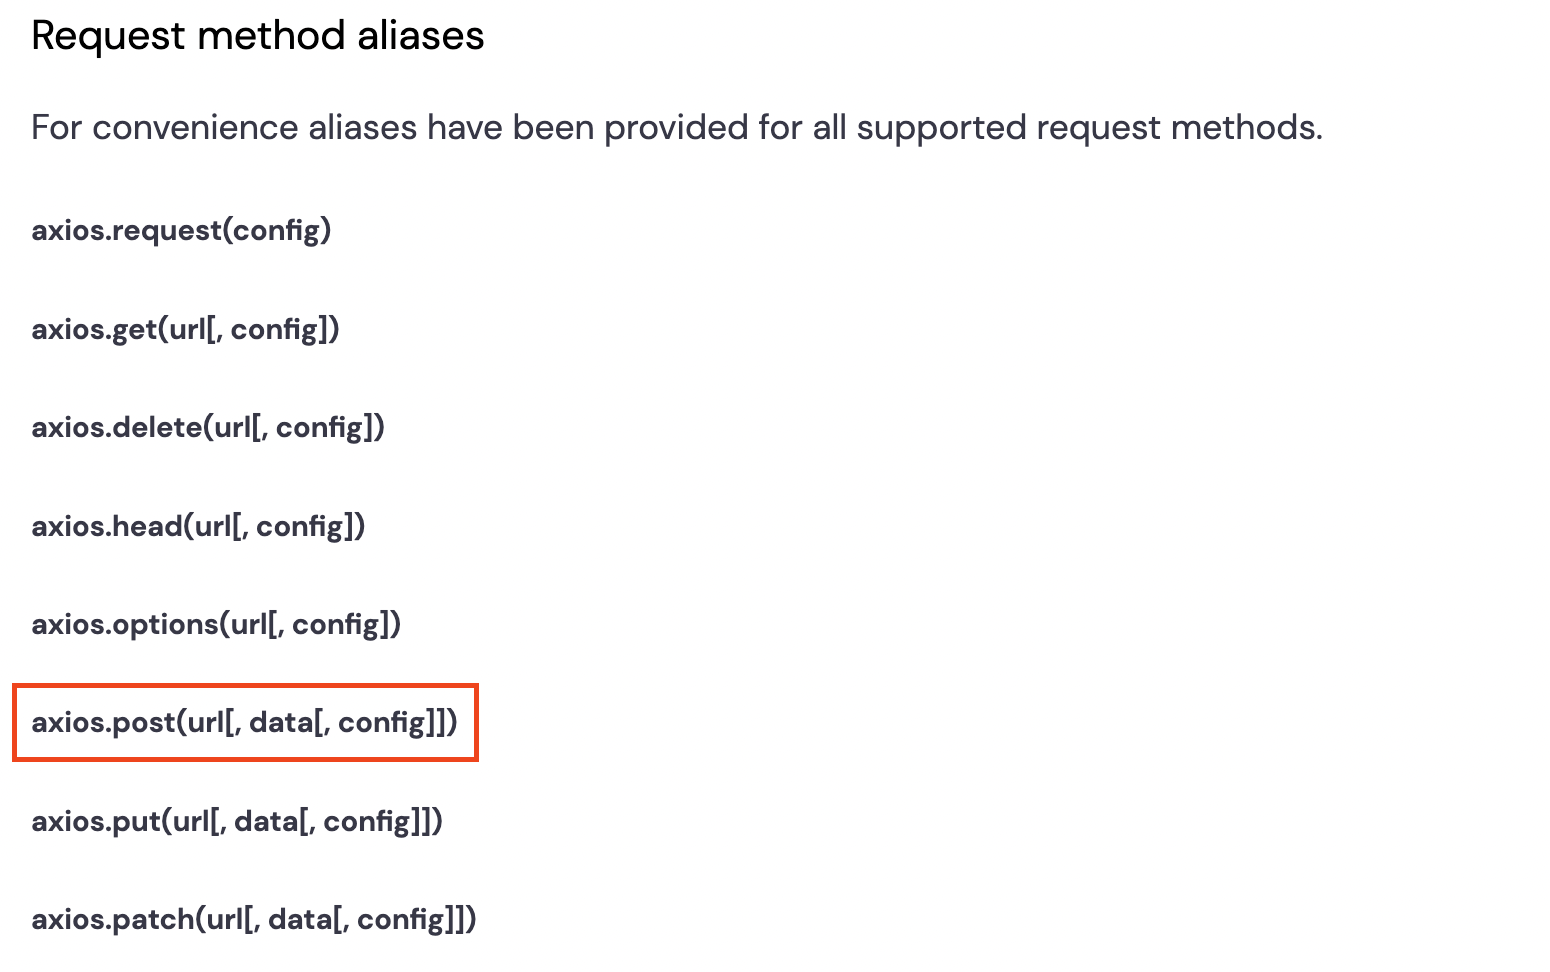Select the axios.put(url[, data[, config]]) line
This screenshot has height=972, width=1550.
click(237, 822)
